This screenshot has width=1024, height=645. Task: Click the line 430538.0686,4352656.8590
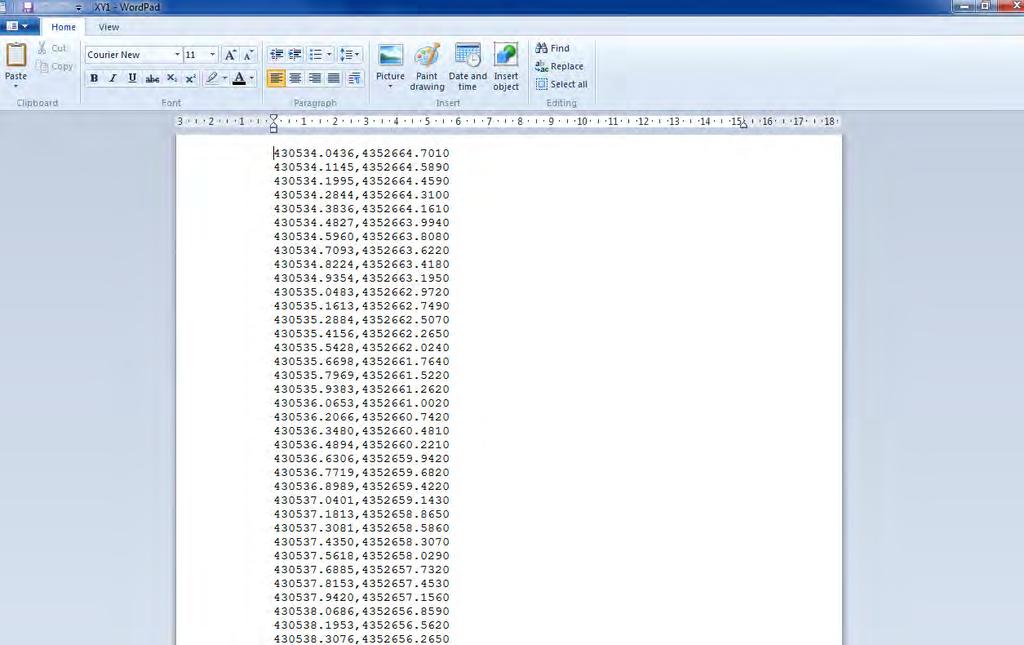point(361,611)
